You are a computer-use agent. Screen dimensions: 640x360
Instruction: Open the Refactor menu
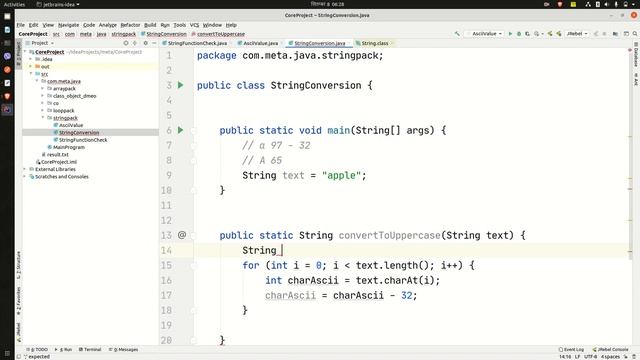tap(130, 25)
